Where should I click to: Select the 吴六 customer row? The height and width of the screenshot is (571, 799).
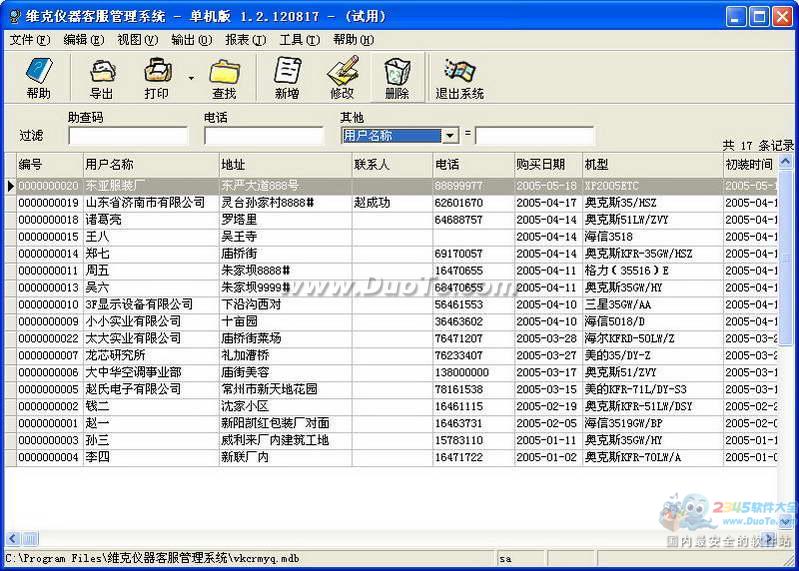391,287
